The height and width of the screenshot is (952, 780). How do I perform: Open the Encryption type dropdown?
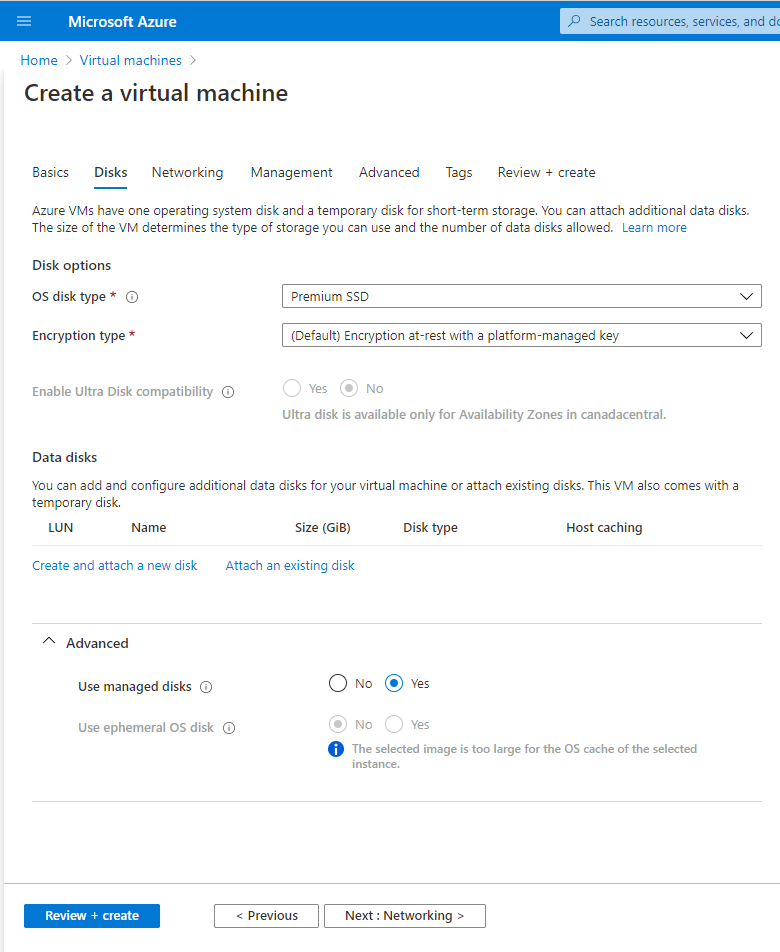[521, 335]
